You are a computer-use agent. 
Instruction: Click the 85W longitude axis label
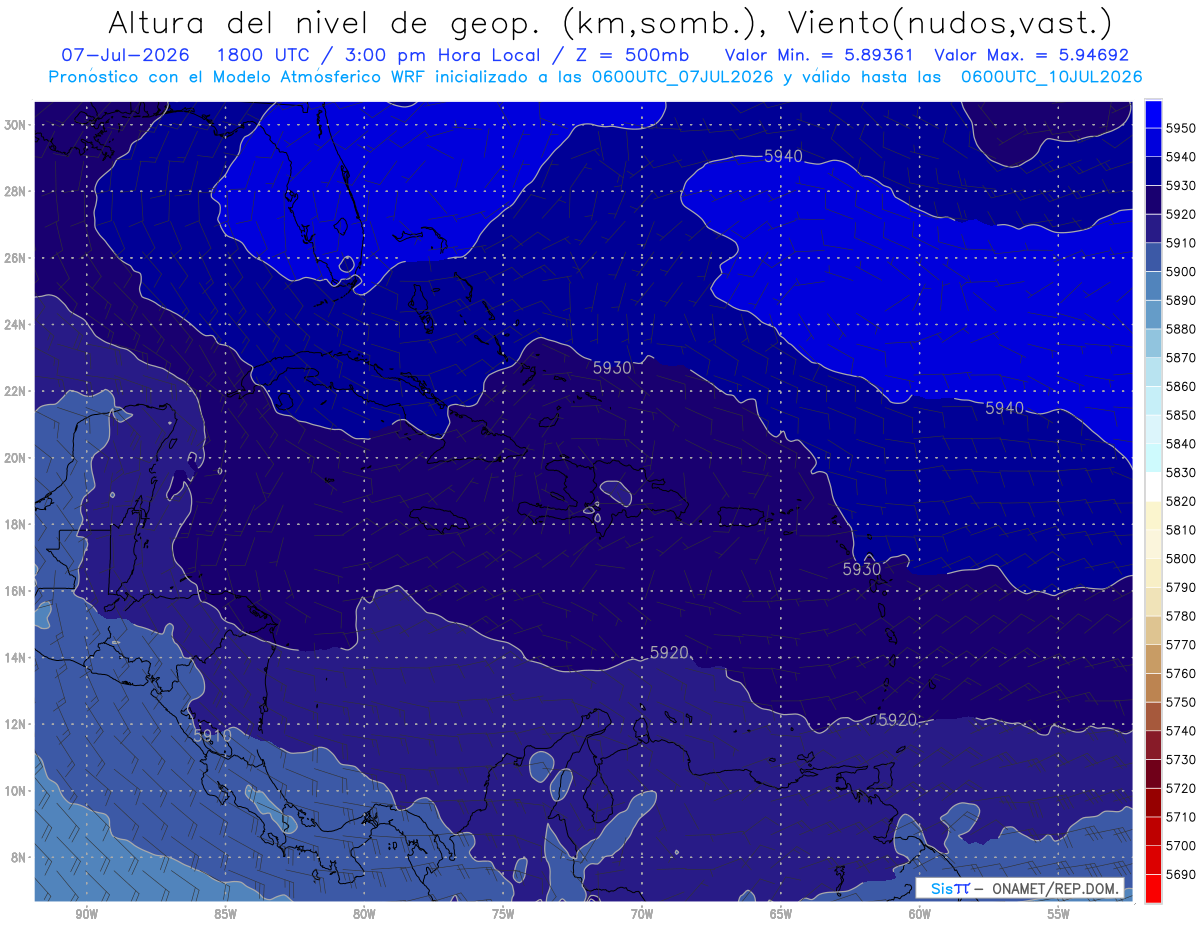225,914
